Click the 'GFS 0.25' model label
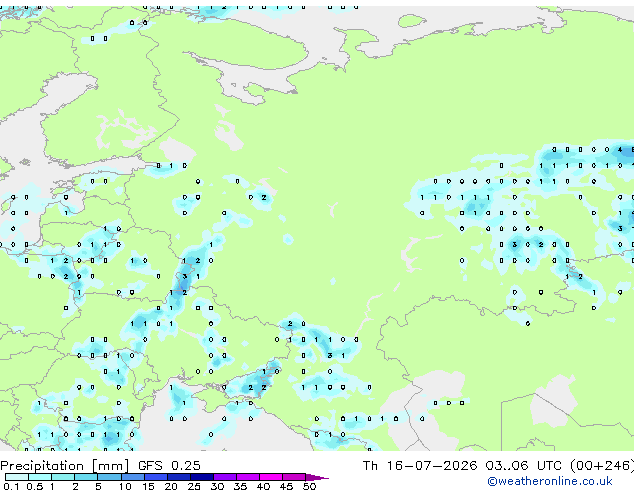634x490 pixels. pos(169,466)
